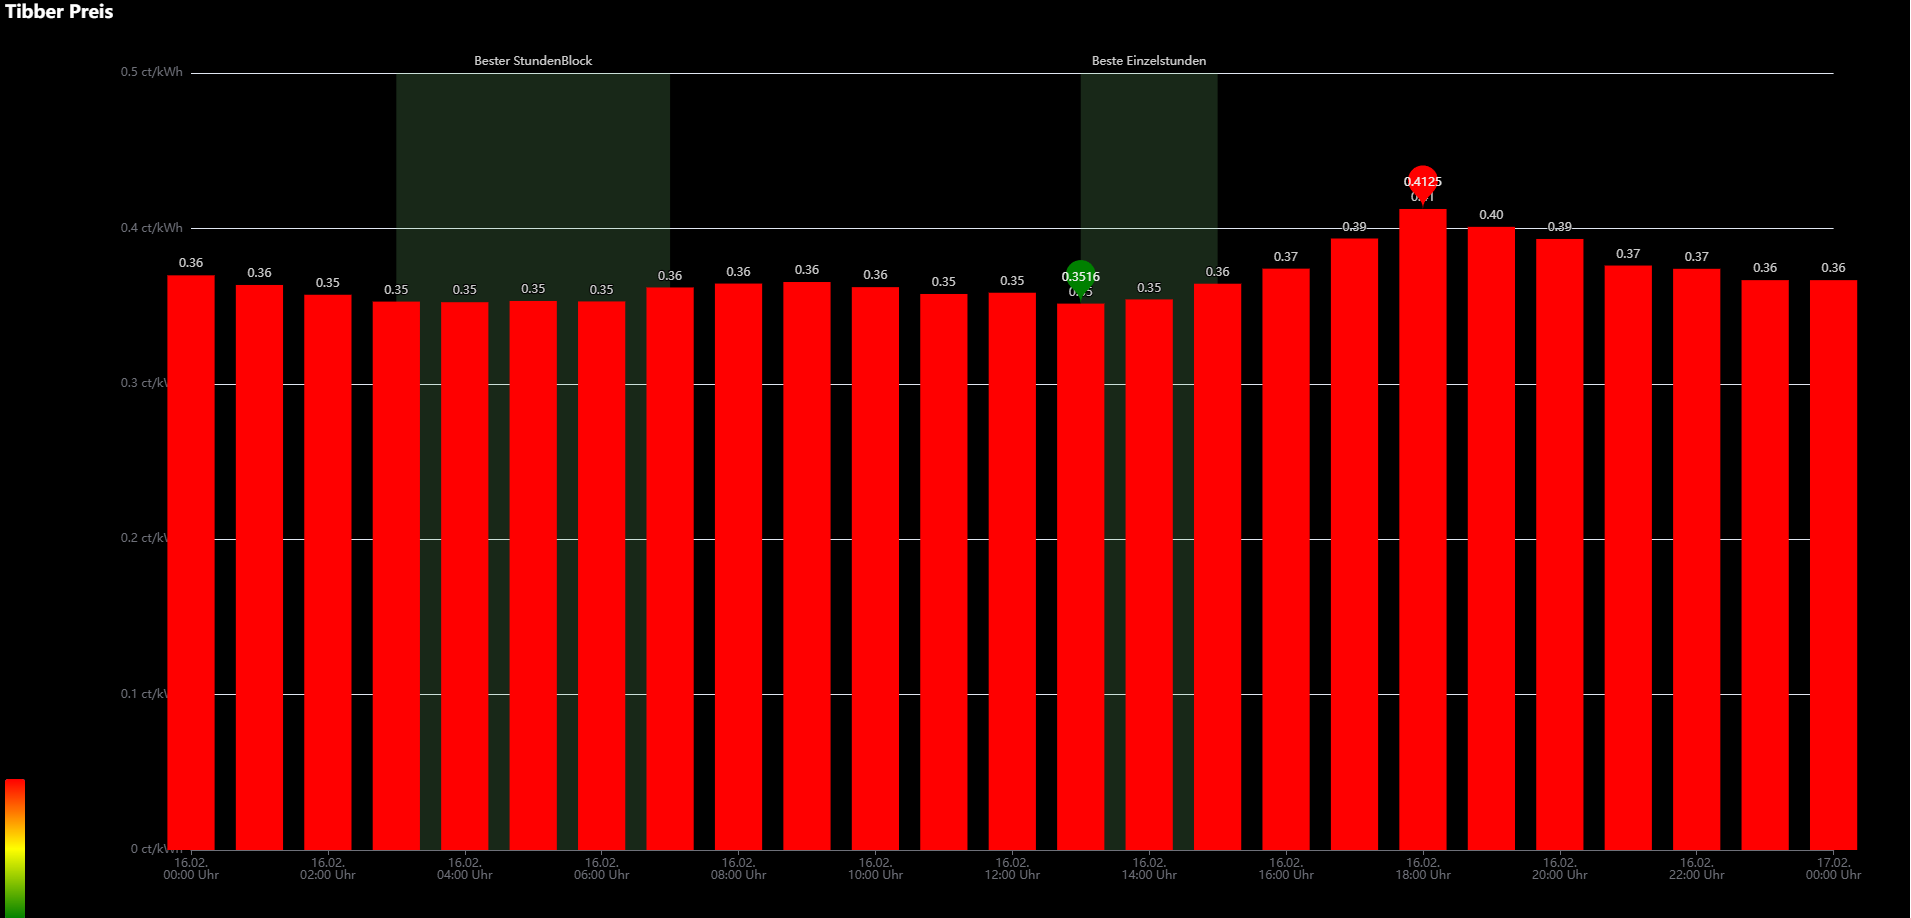Click the 16.02. 20:00 Uhr x-axis label
The width and height of the screenshot is (1911, 918).
click(1560, 868)
